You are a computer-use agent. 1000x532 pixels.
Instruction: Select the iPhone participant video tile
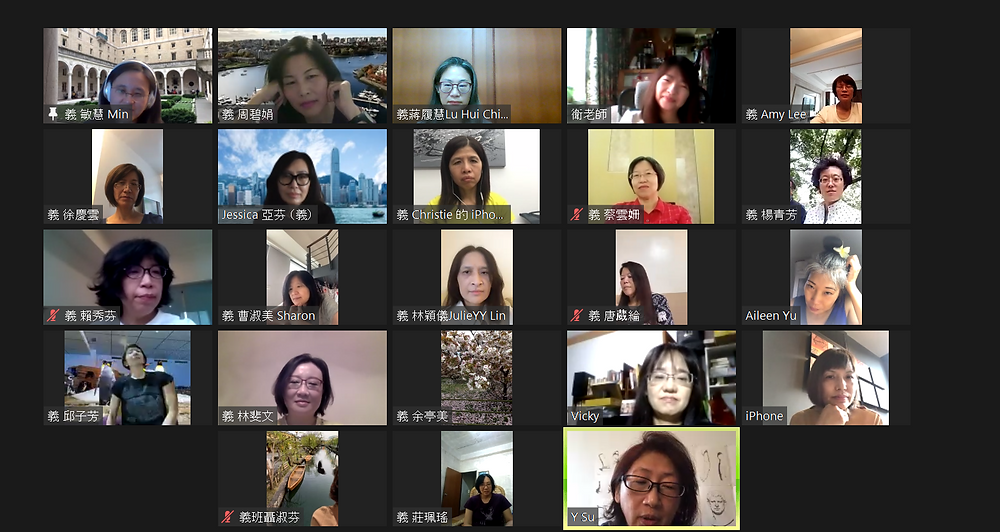click(x=826, y=378)
